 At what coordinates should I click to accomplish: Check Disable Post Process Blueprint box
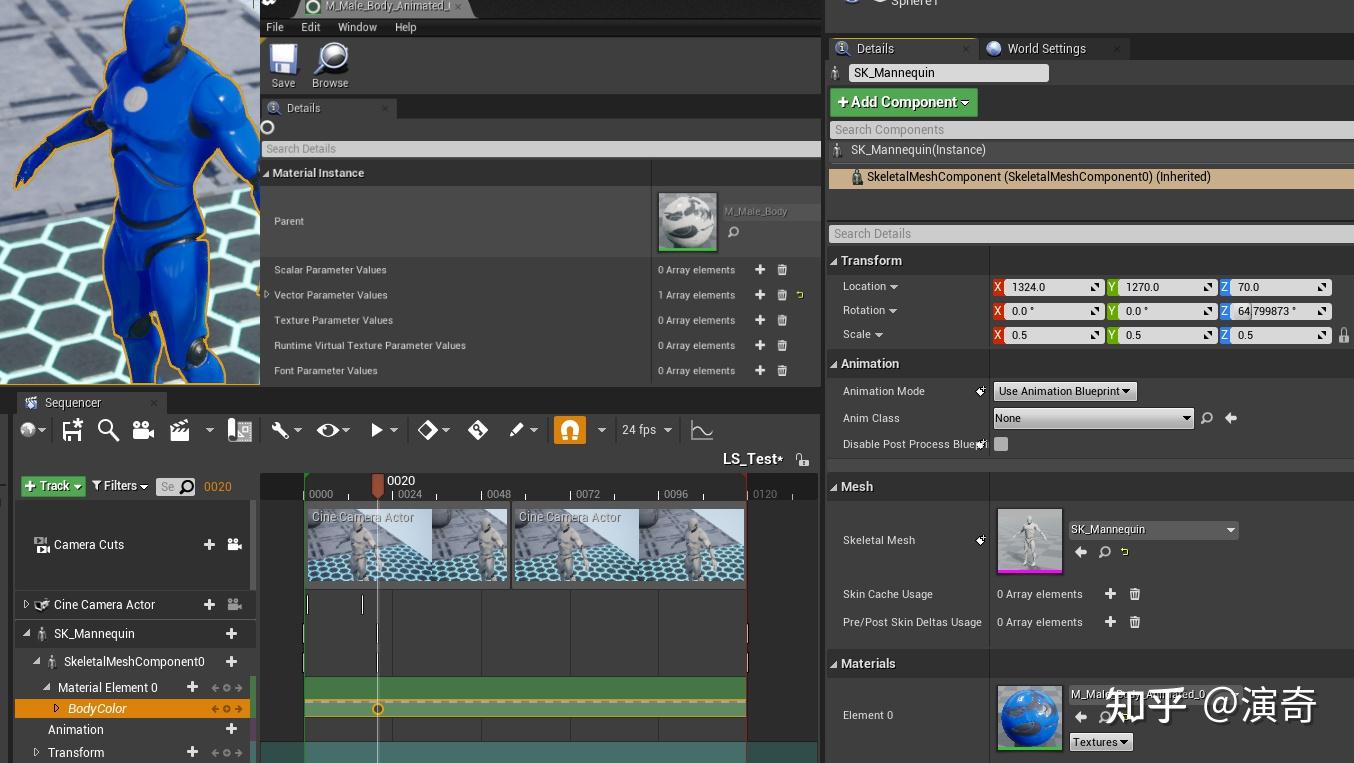1001,444
